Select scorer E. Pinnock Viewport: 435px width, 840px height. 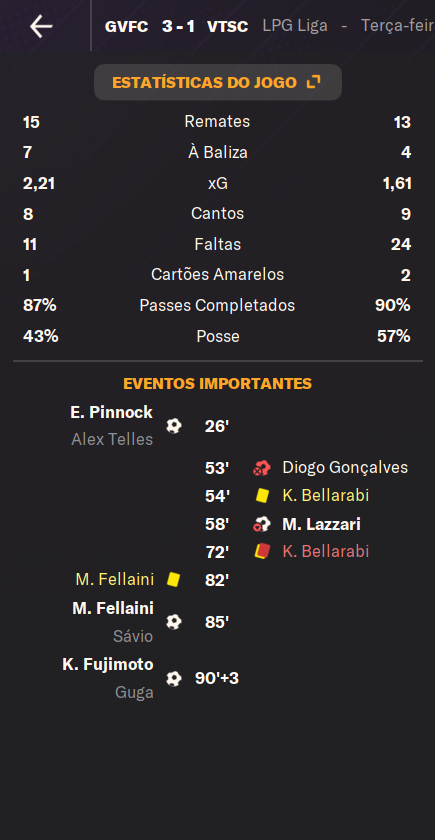[x=111, y=412]
